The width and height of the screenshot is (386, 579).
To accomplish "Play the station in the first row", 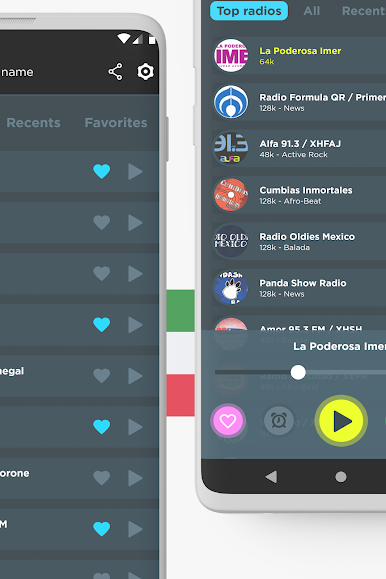I will tap(135, 172).
